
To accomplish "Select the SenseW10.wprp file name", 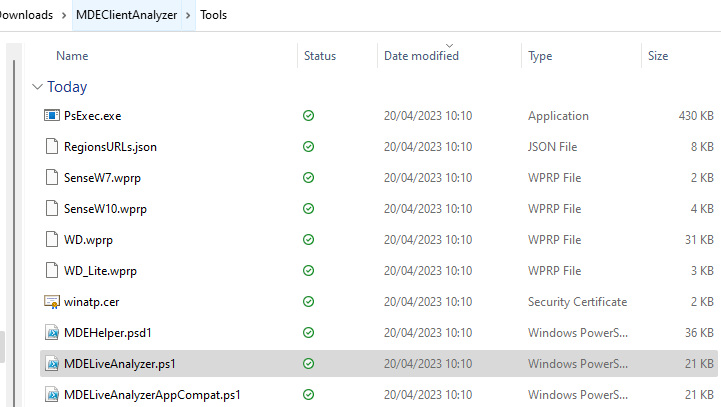I will (x=104, y=209).
